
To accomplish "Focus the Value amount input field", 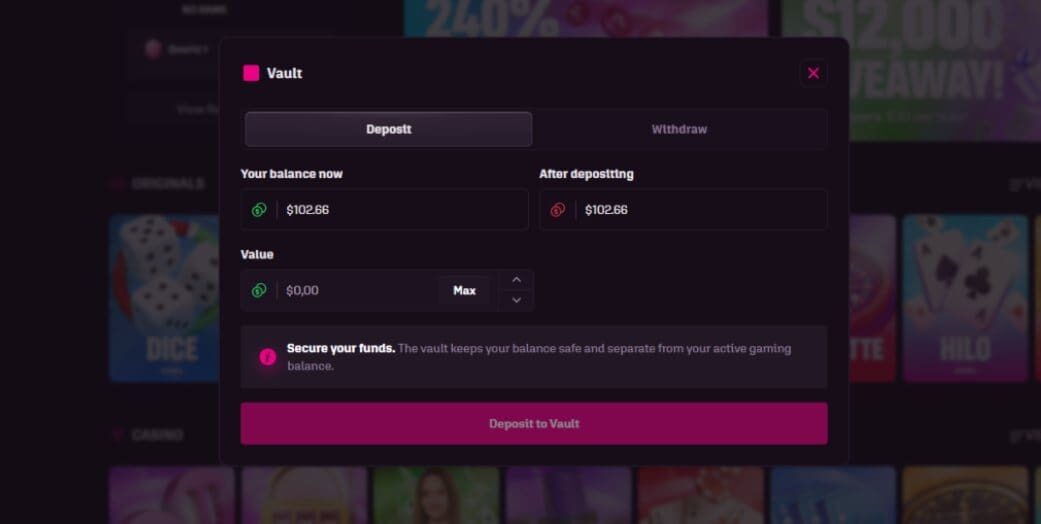I will (x=355, y=291).
